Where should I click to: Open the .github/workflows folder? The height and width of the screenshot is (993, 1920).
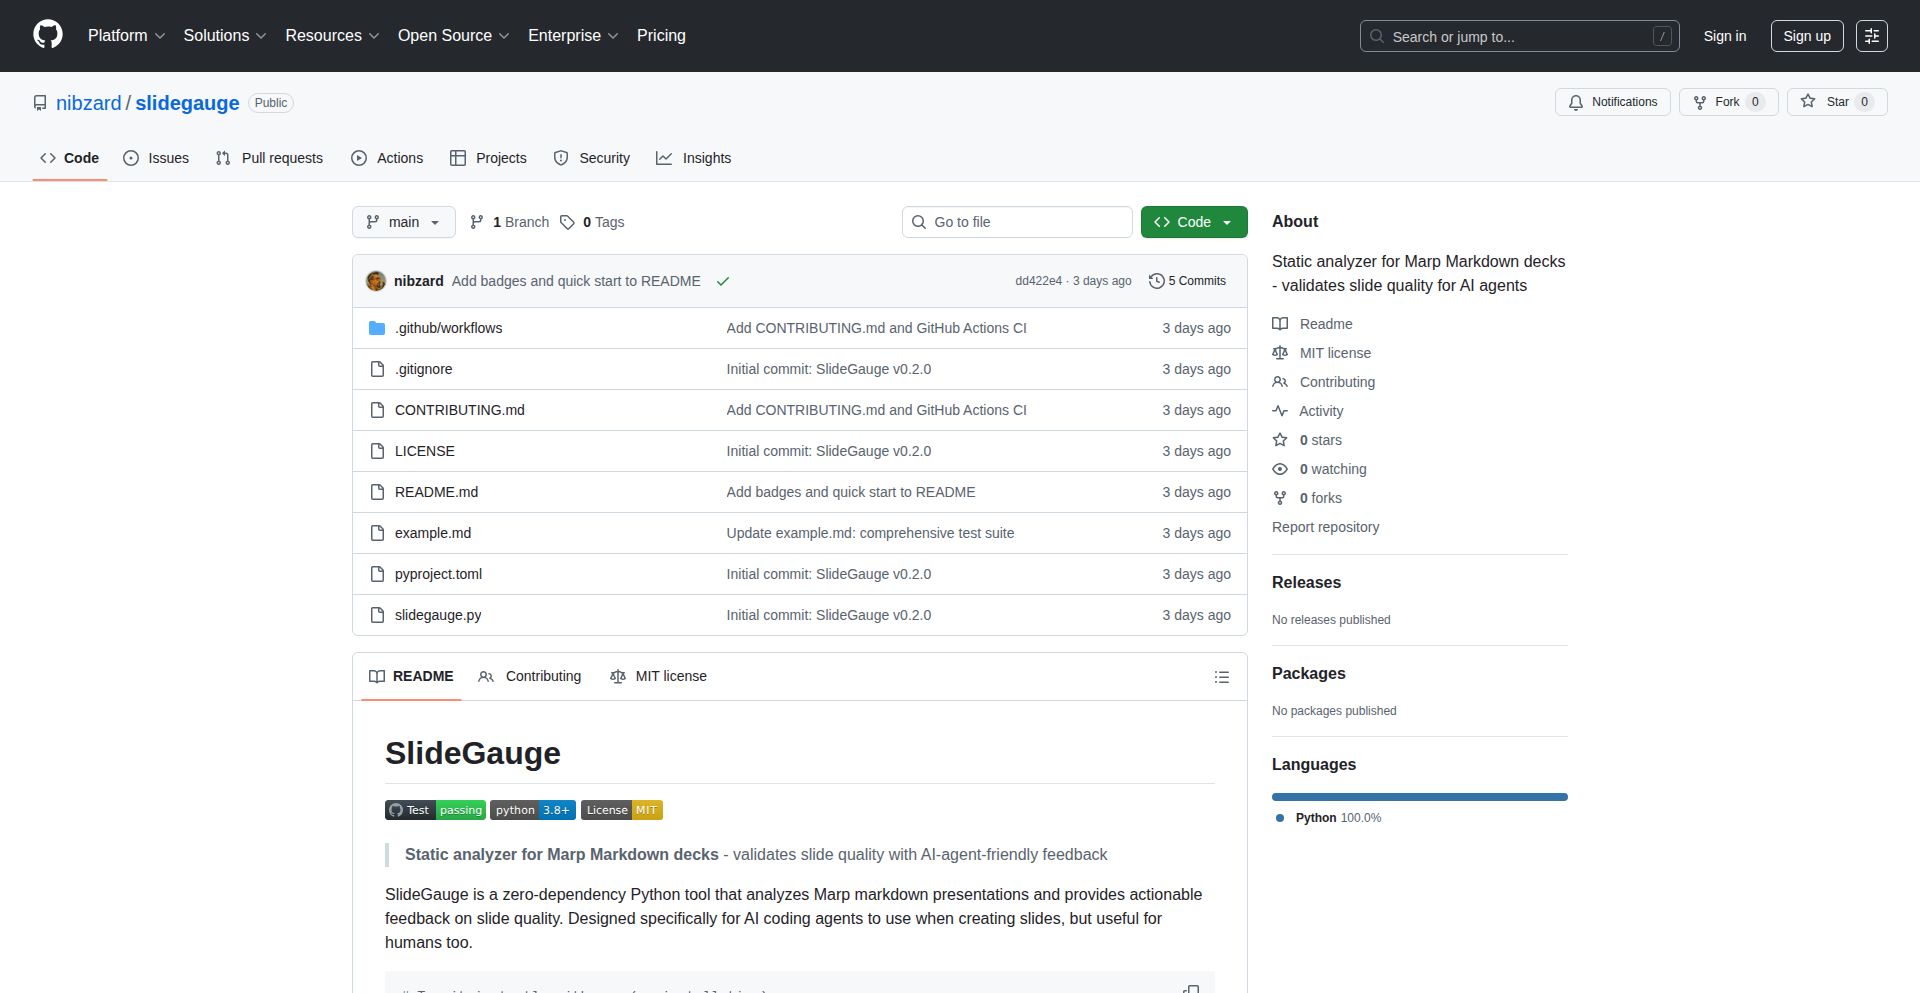[x=448, y=328]
